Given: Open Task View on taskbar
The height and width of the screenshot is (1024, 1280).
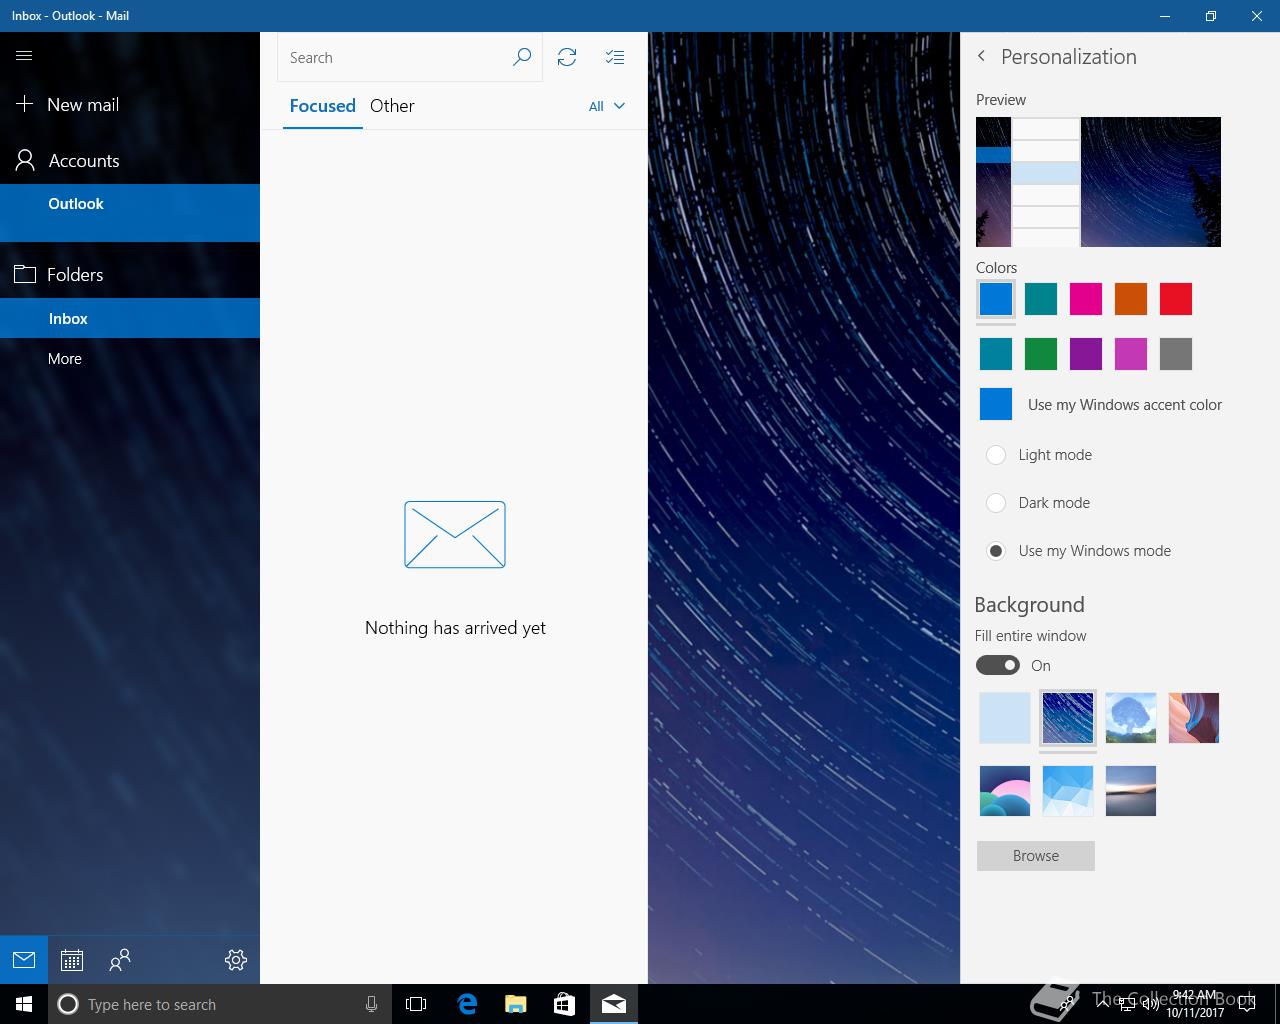Looking at the screenshot, I should (416, 1004).
